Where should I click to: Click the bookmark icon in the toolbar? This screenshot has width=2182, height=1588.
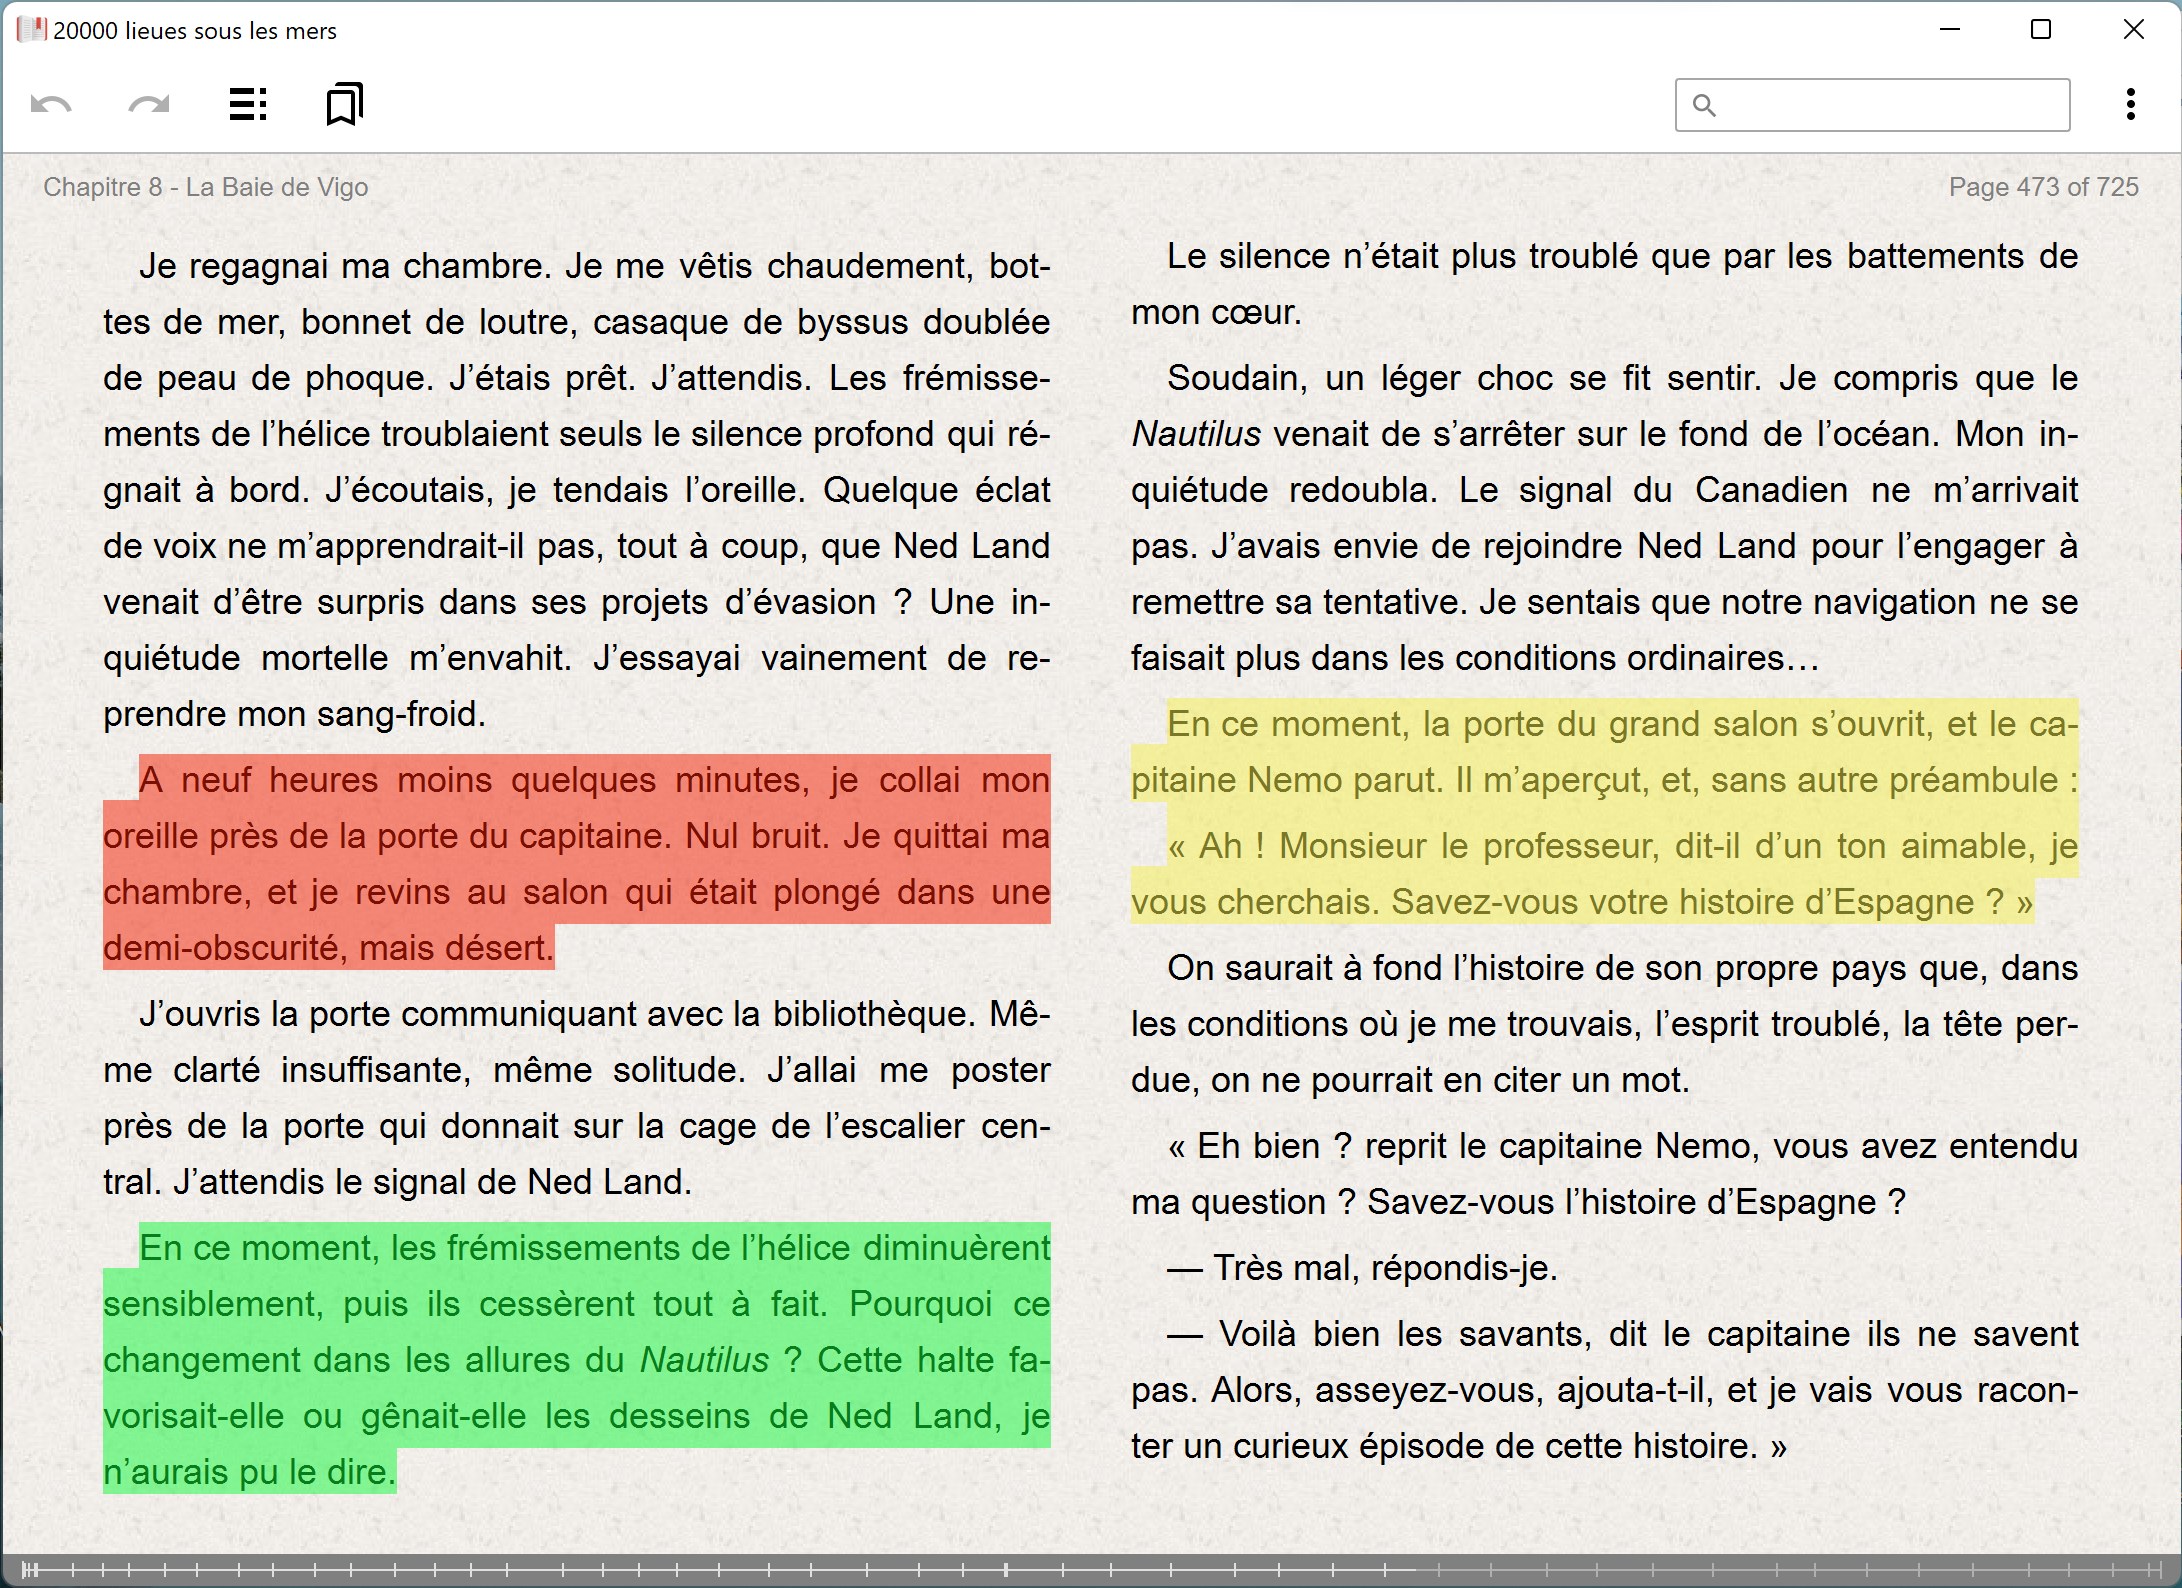click(343, 103)
